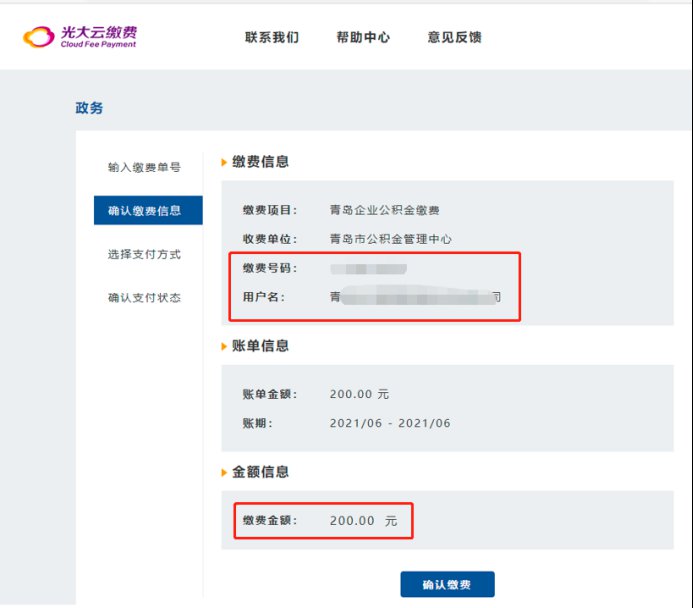Open the 帮助中心 menu item
Screen dimensions: 693x608
(363, 38)
